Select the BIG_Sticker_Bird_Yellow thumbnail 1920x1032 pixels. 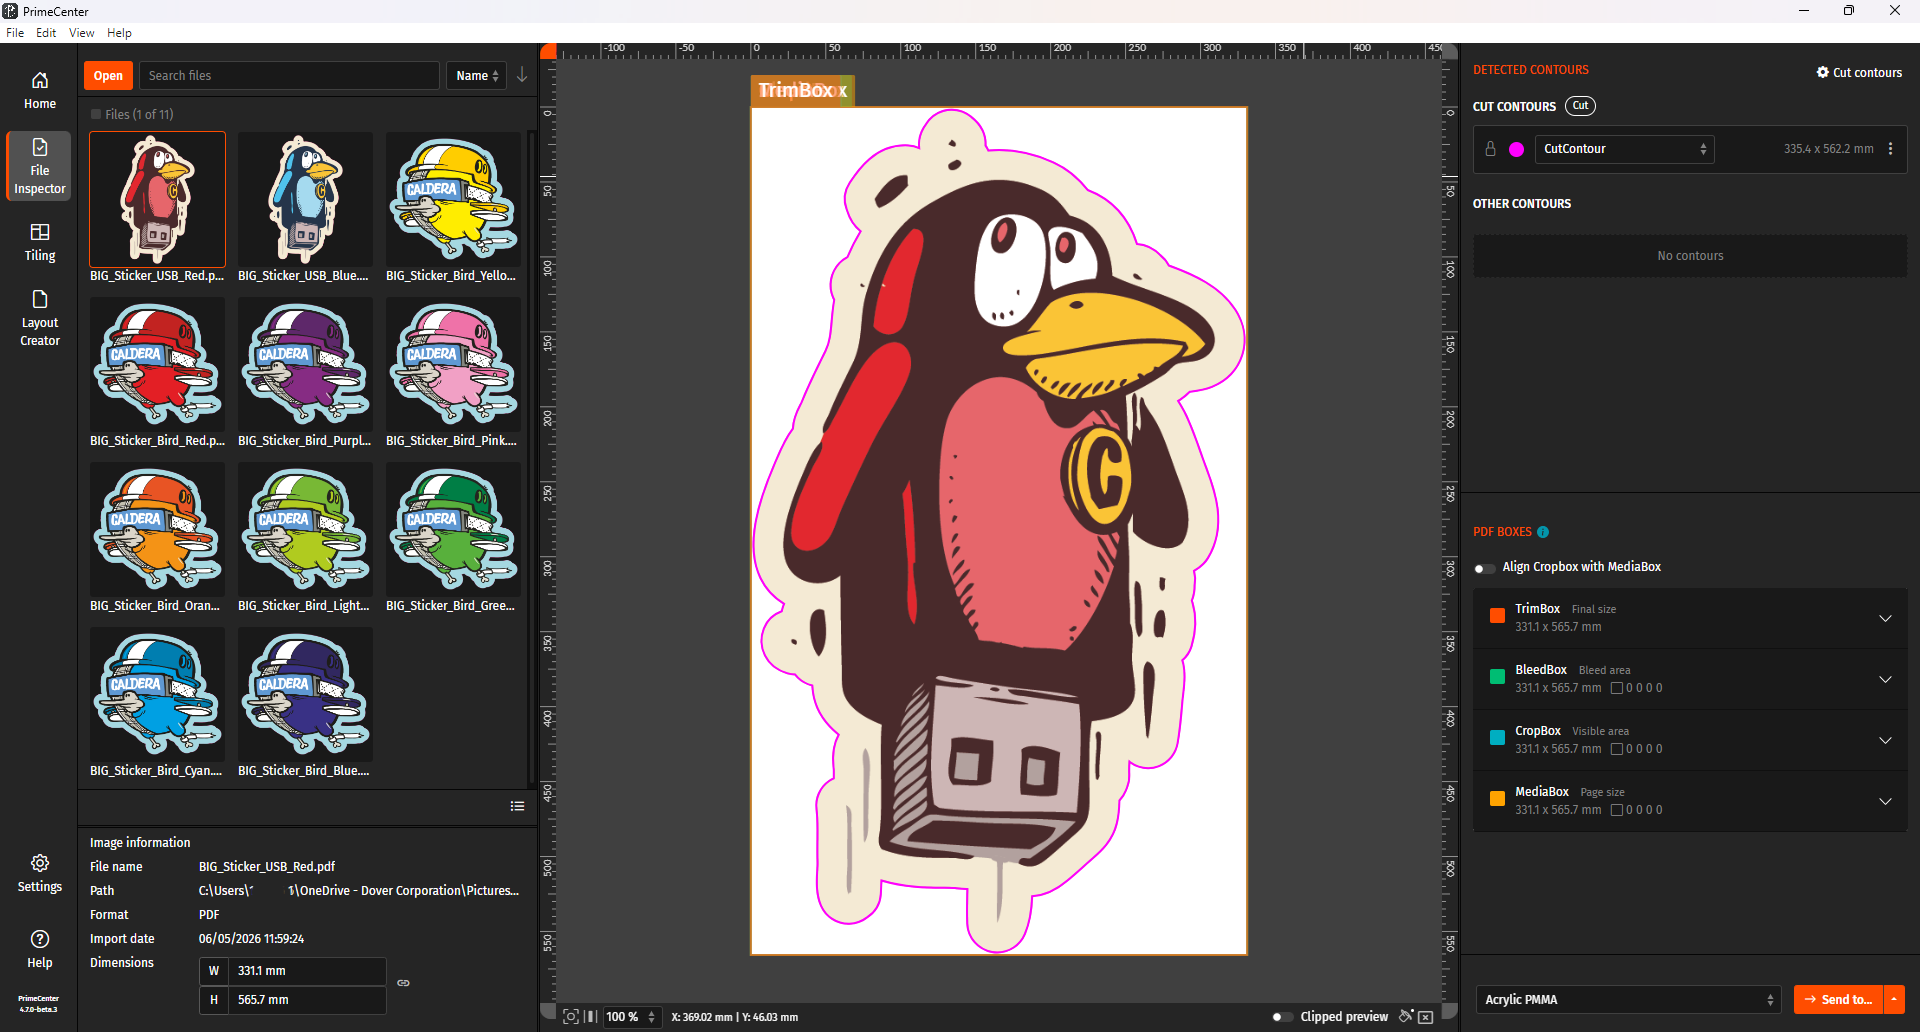point(453,199)
